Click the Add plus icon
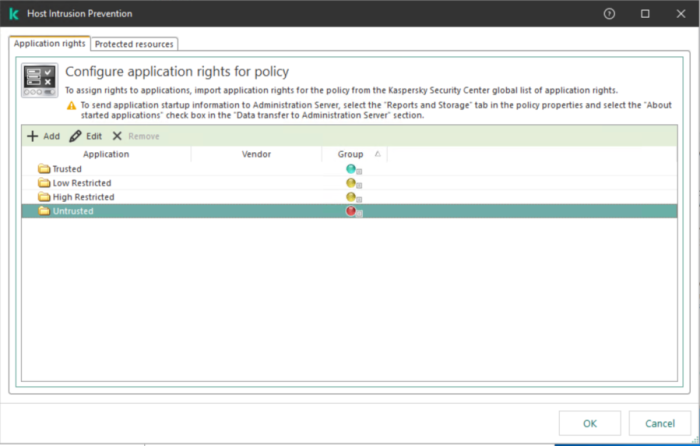The image size is (700, 446). (x=33, y=136)
